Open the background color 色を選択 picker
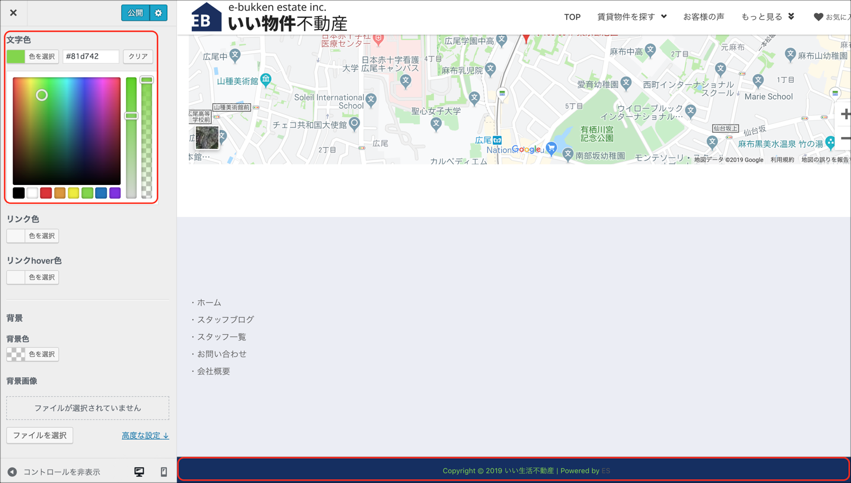The height and width of the screenshot is (483, 851). click(32, 354)
